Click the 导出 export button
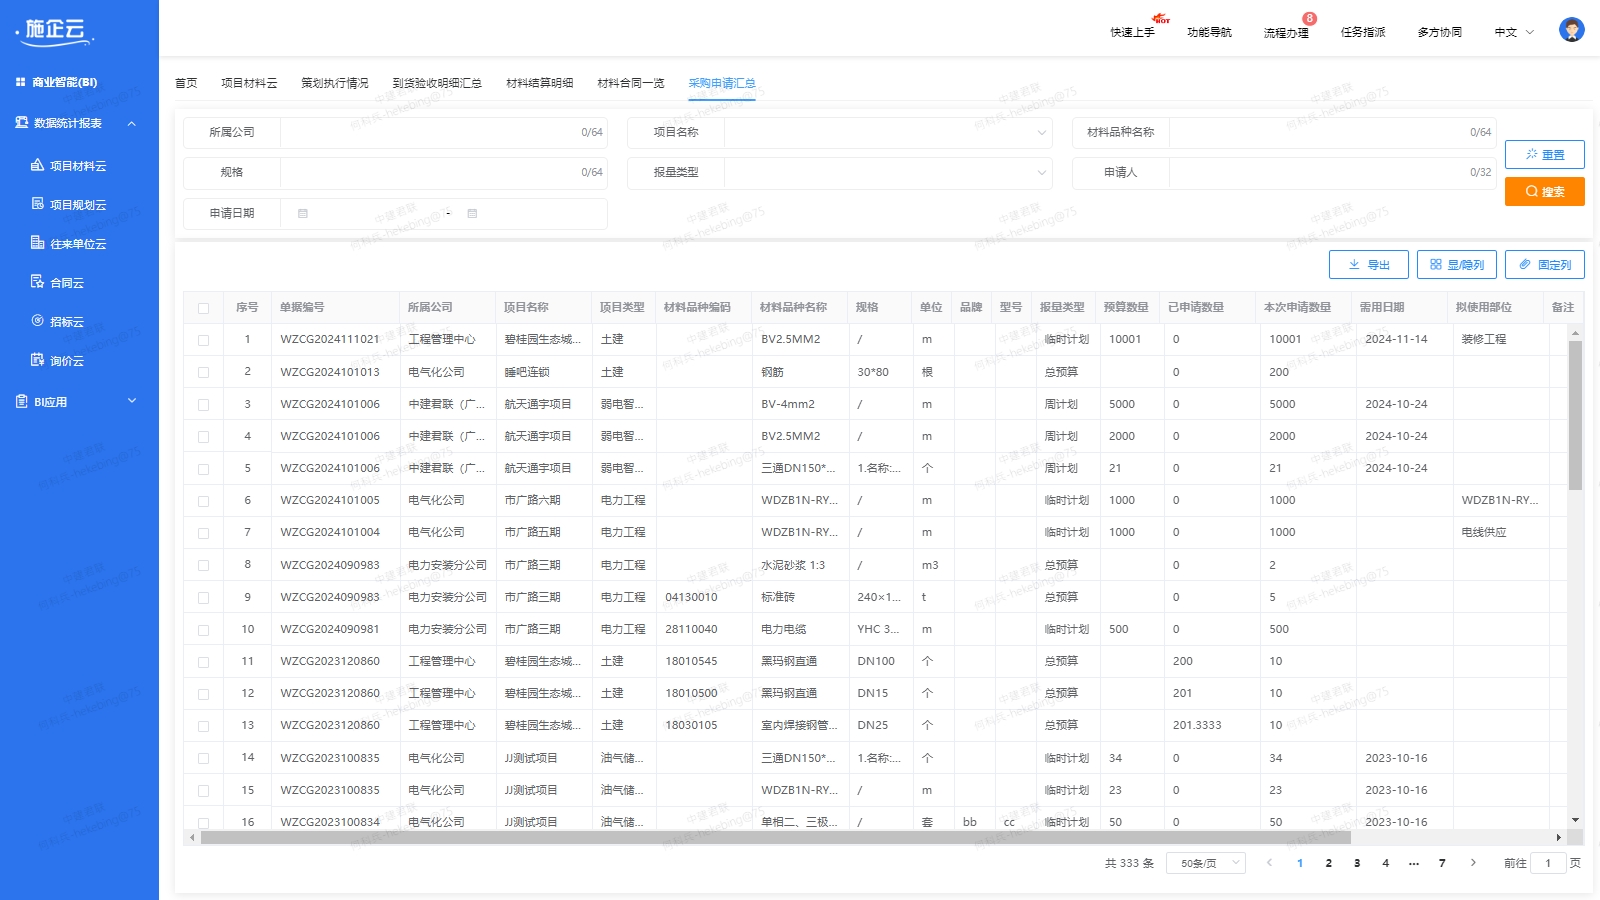The height and width of the screenshot is (900, 1600). pos(1368,264)
